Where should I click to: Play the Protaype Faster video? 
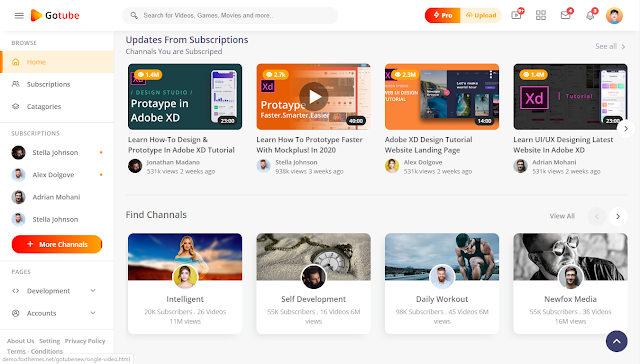[x=313, y=97]
